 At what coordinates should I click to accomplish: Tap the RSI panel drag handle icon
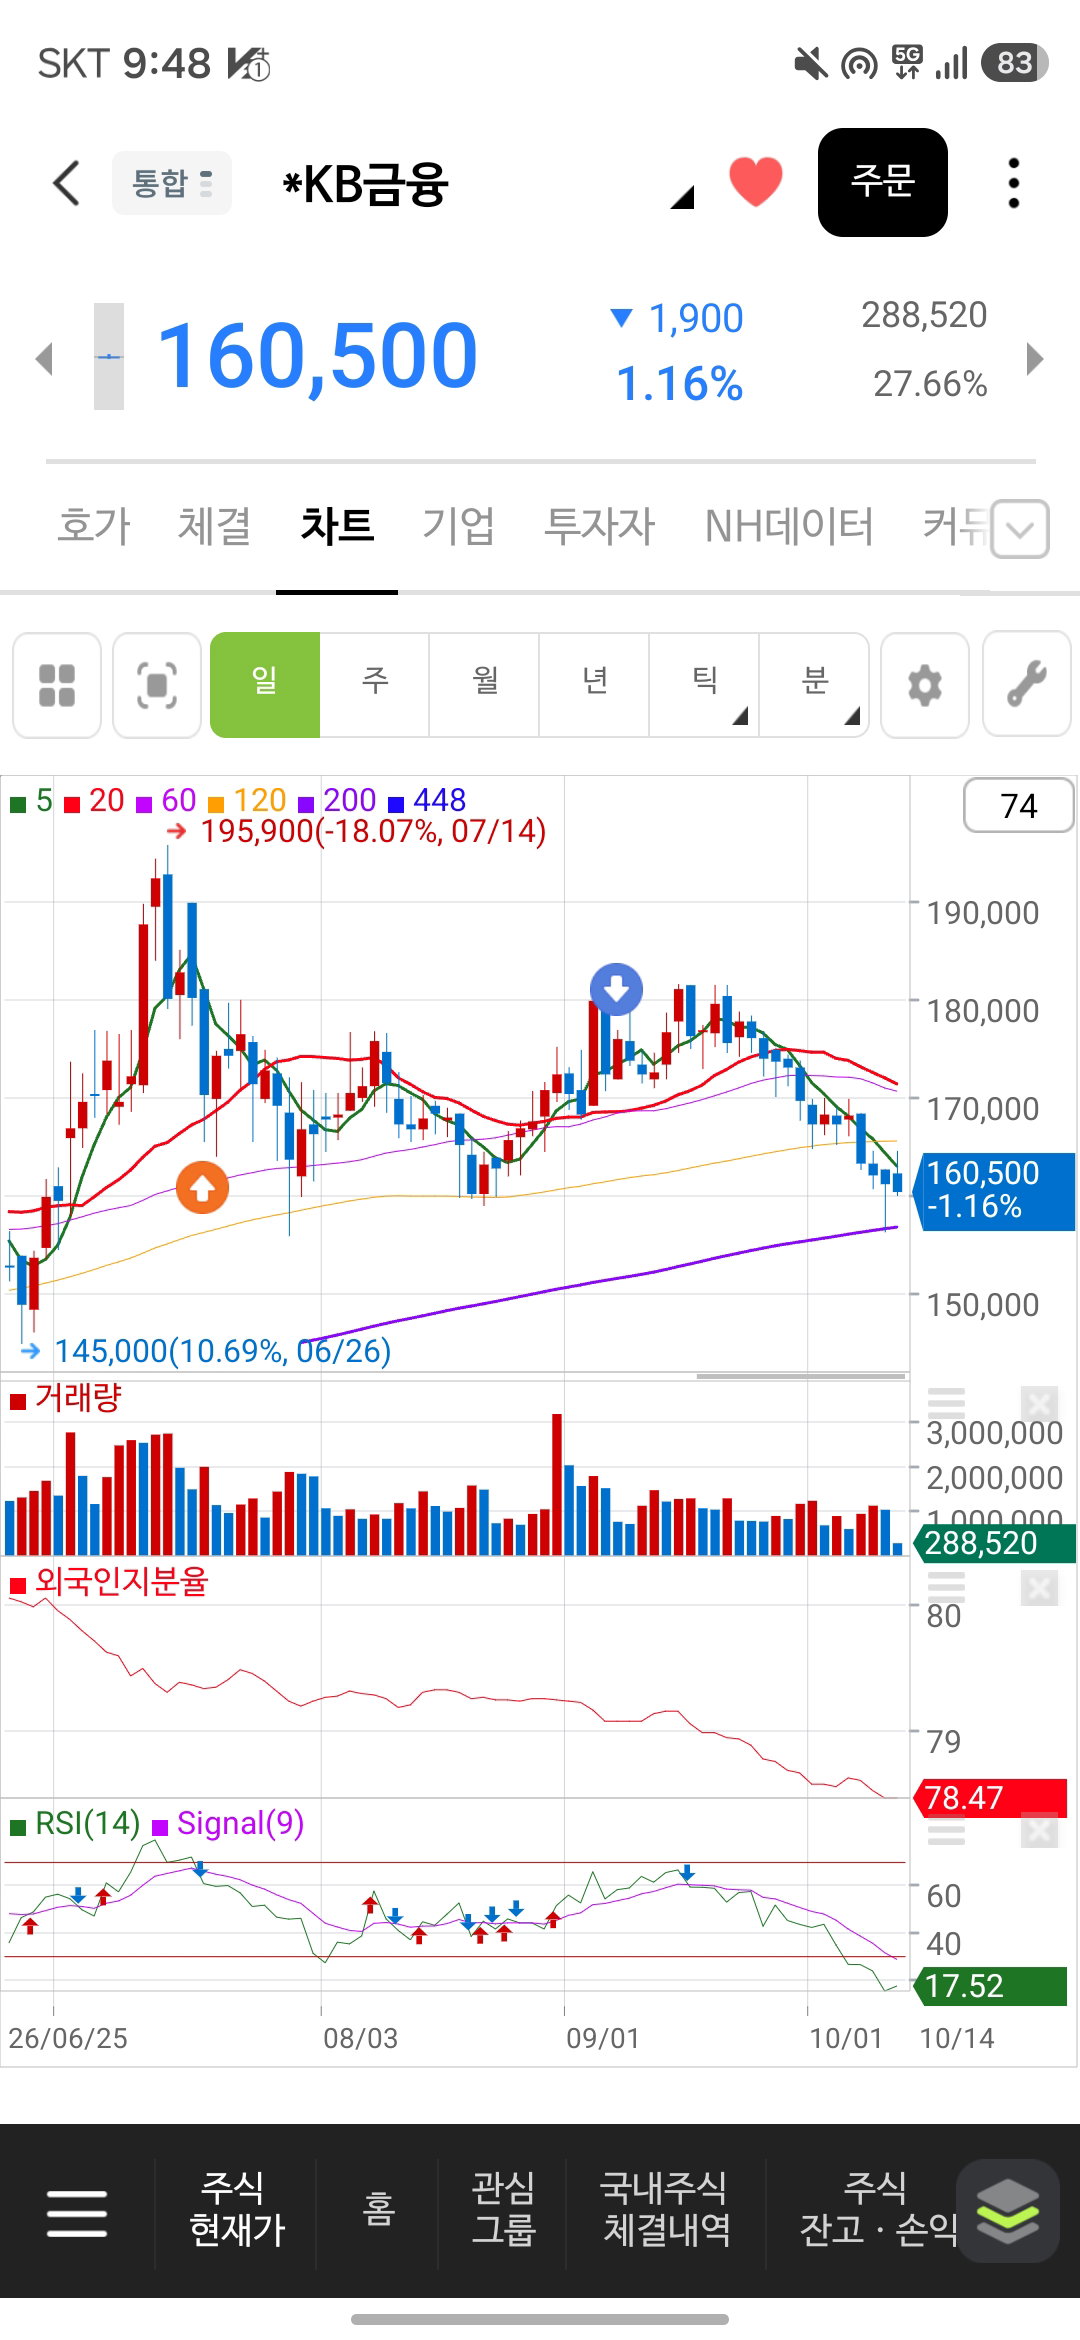point(947,1832)
